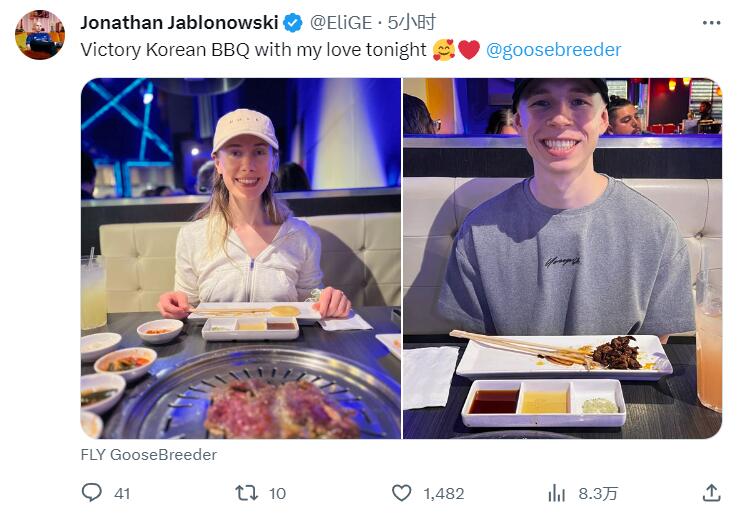Screen dimensions: 738x514
Task: Open the @goosebreeder mention link
Action: [553, 49]
